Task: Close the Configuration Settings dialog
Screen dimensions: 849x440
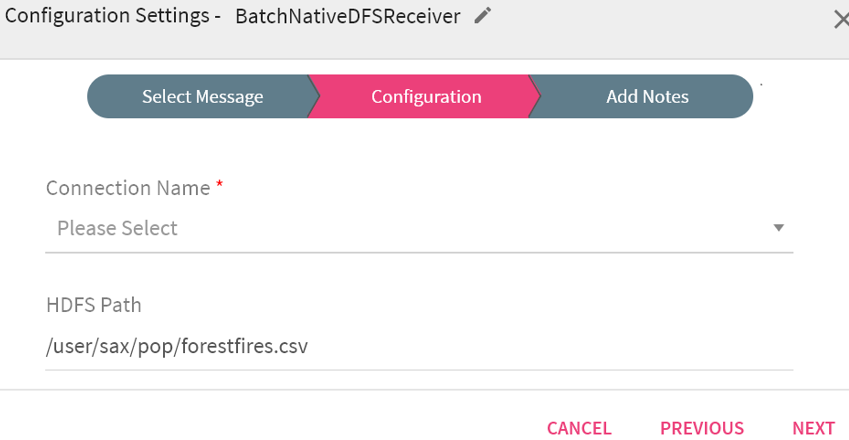Action: (841, 20)
